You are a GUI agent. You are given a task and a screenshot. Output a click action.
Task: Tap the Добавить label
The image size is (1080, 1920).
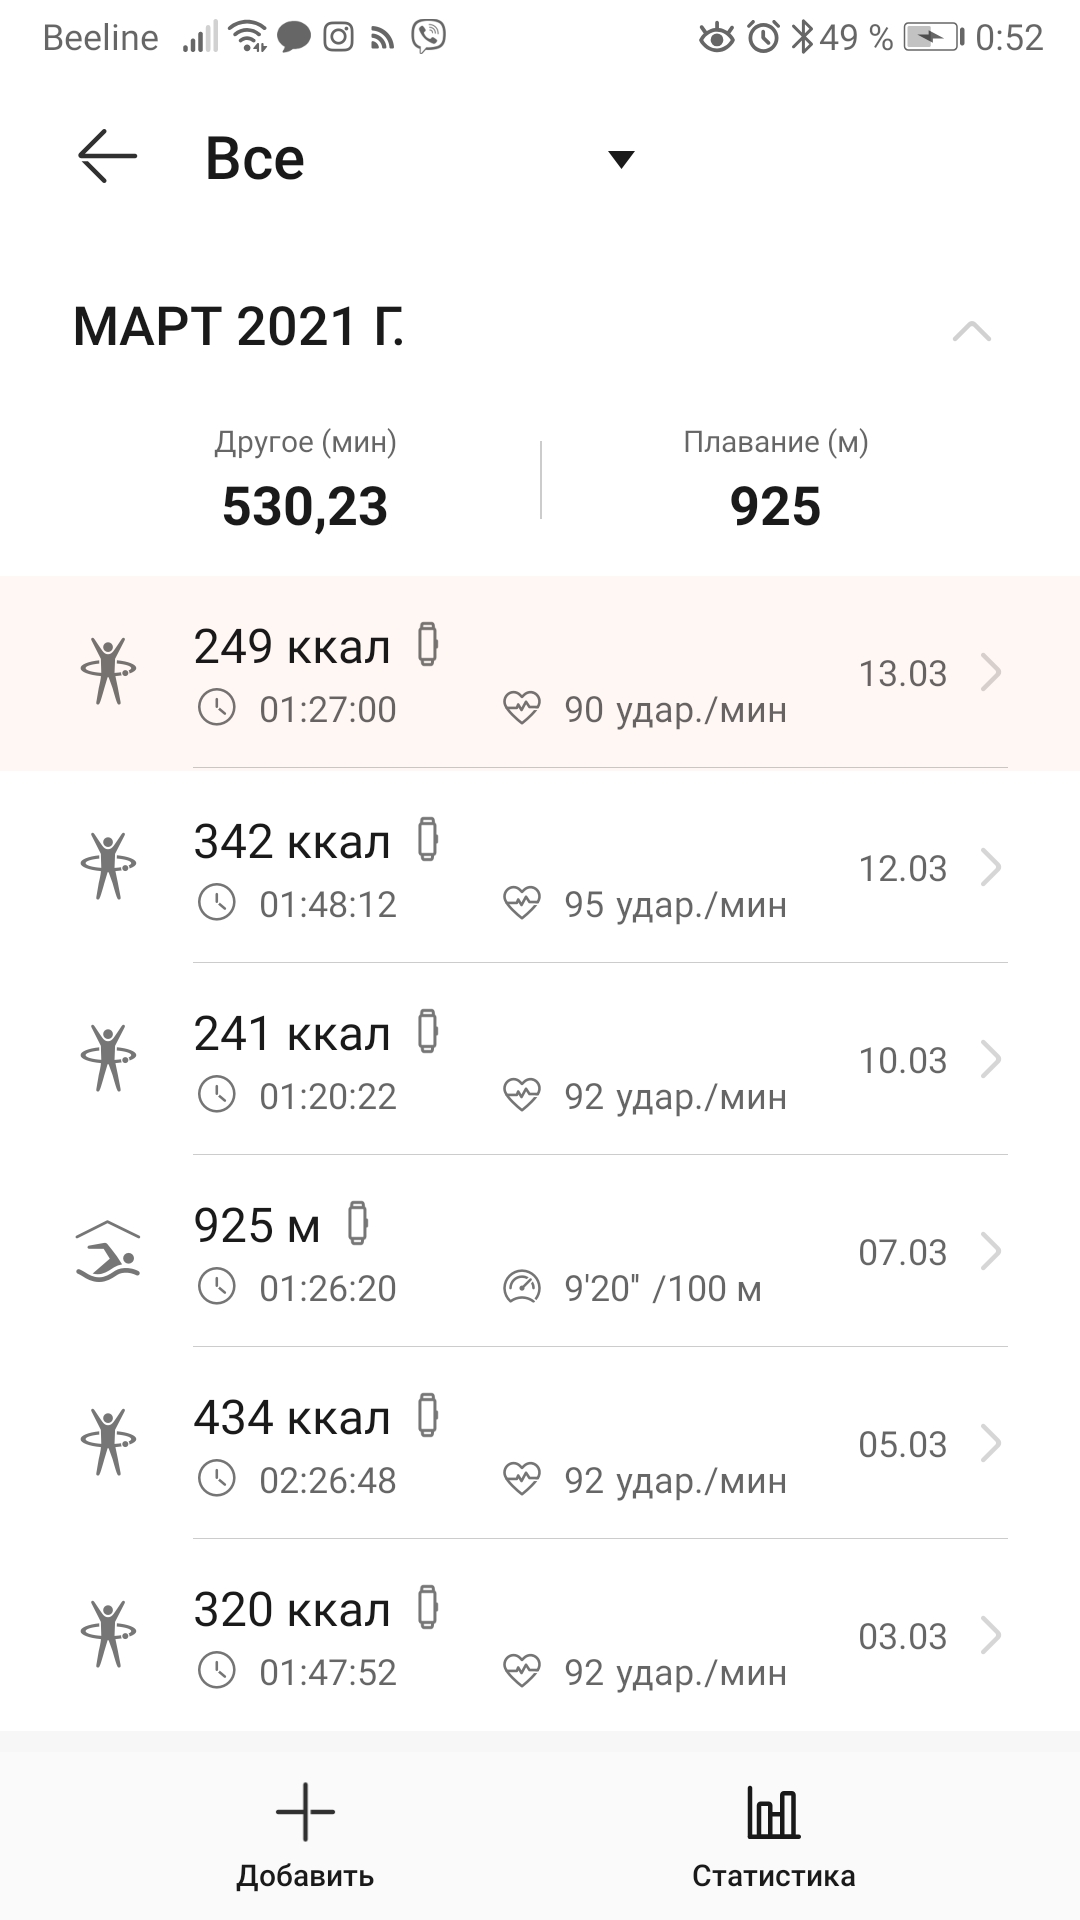coord(305,1876)
